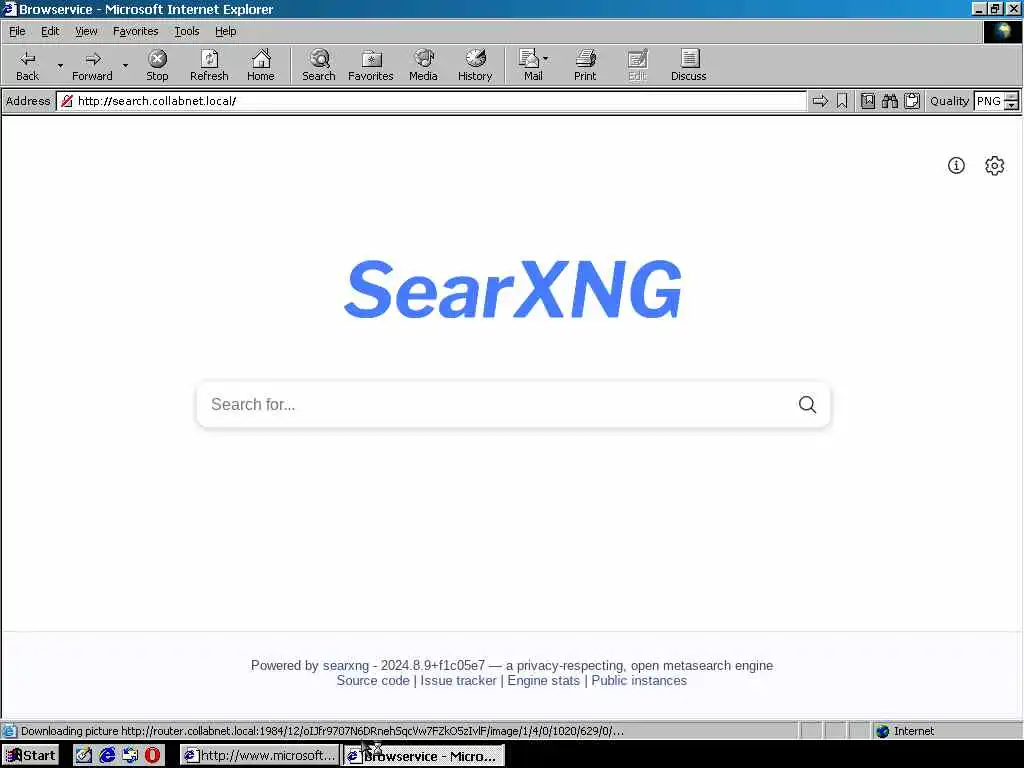Switch to the http://www.microsoft... taskbar window
Screen dimensions: 1024x768
pos(260,756)
